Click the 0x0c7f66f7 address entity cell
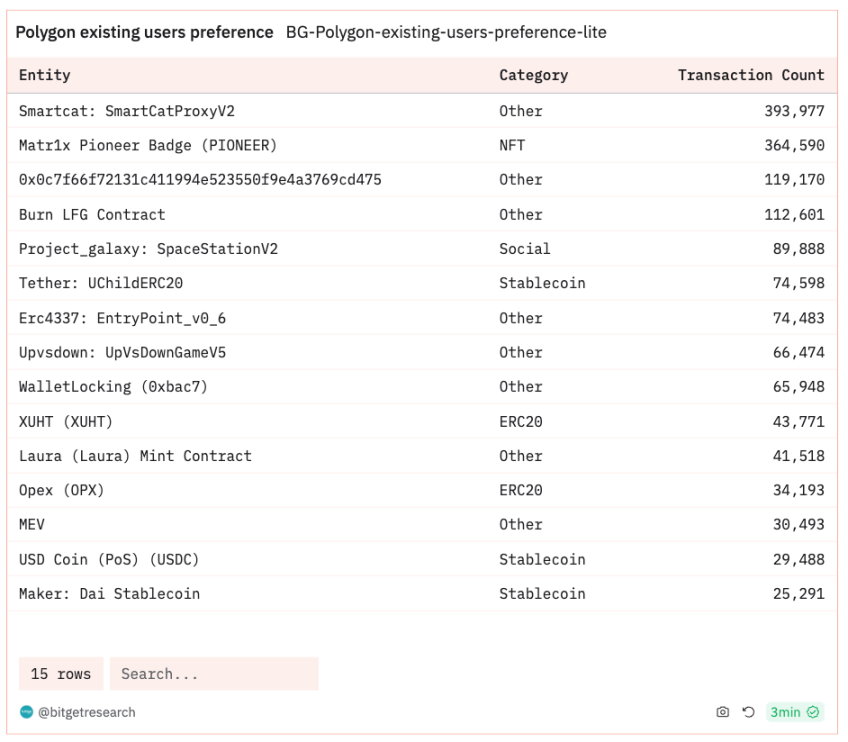The image size is (848, 742). (x=200, y=180)
